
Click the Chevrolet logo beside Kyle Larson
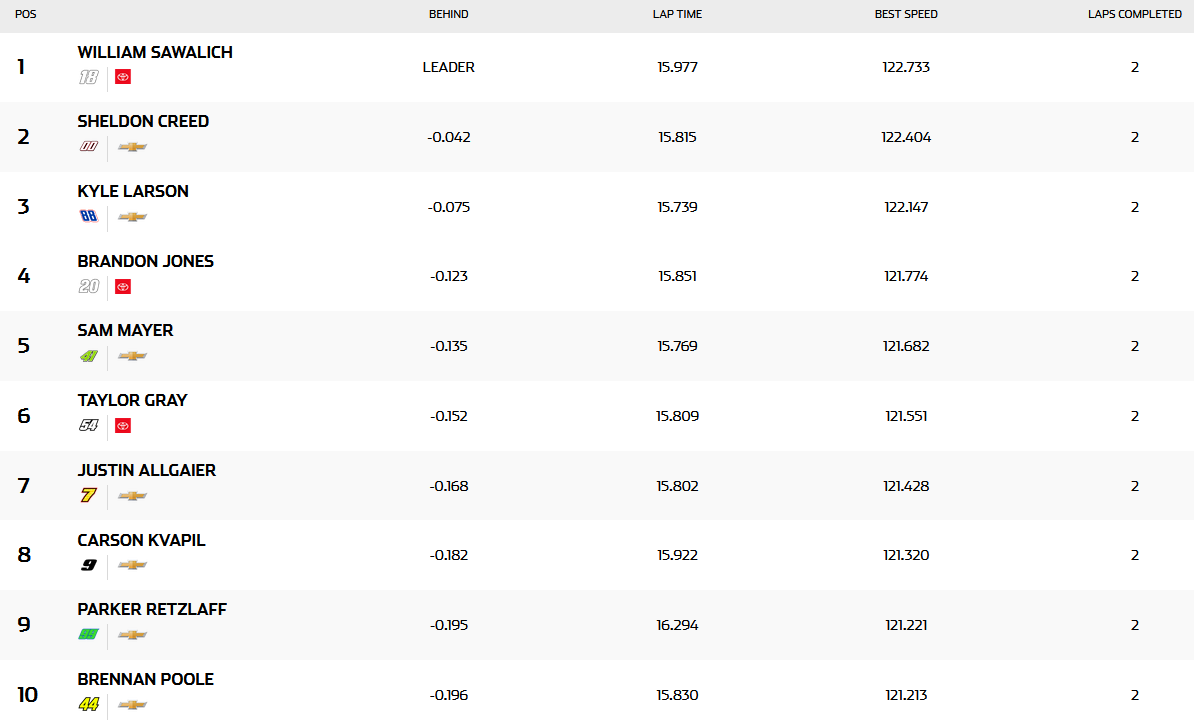coord(132,217)
